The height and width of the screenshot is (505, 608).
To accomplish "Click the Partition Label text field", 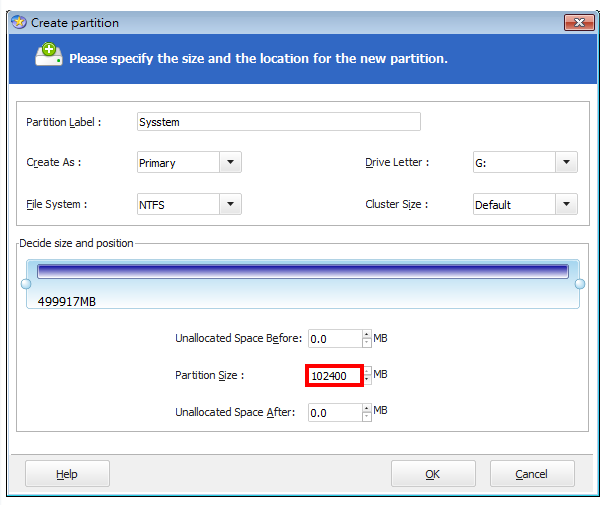I will pyautogui.click(x=278, y=122).
